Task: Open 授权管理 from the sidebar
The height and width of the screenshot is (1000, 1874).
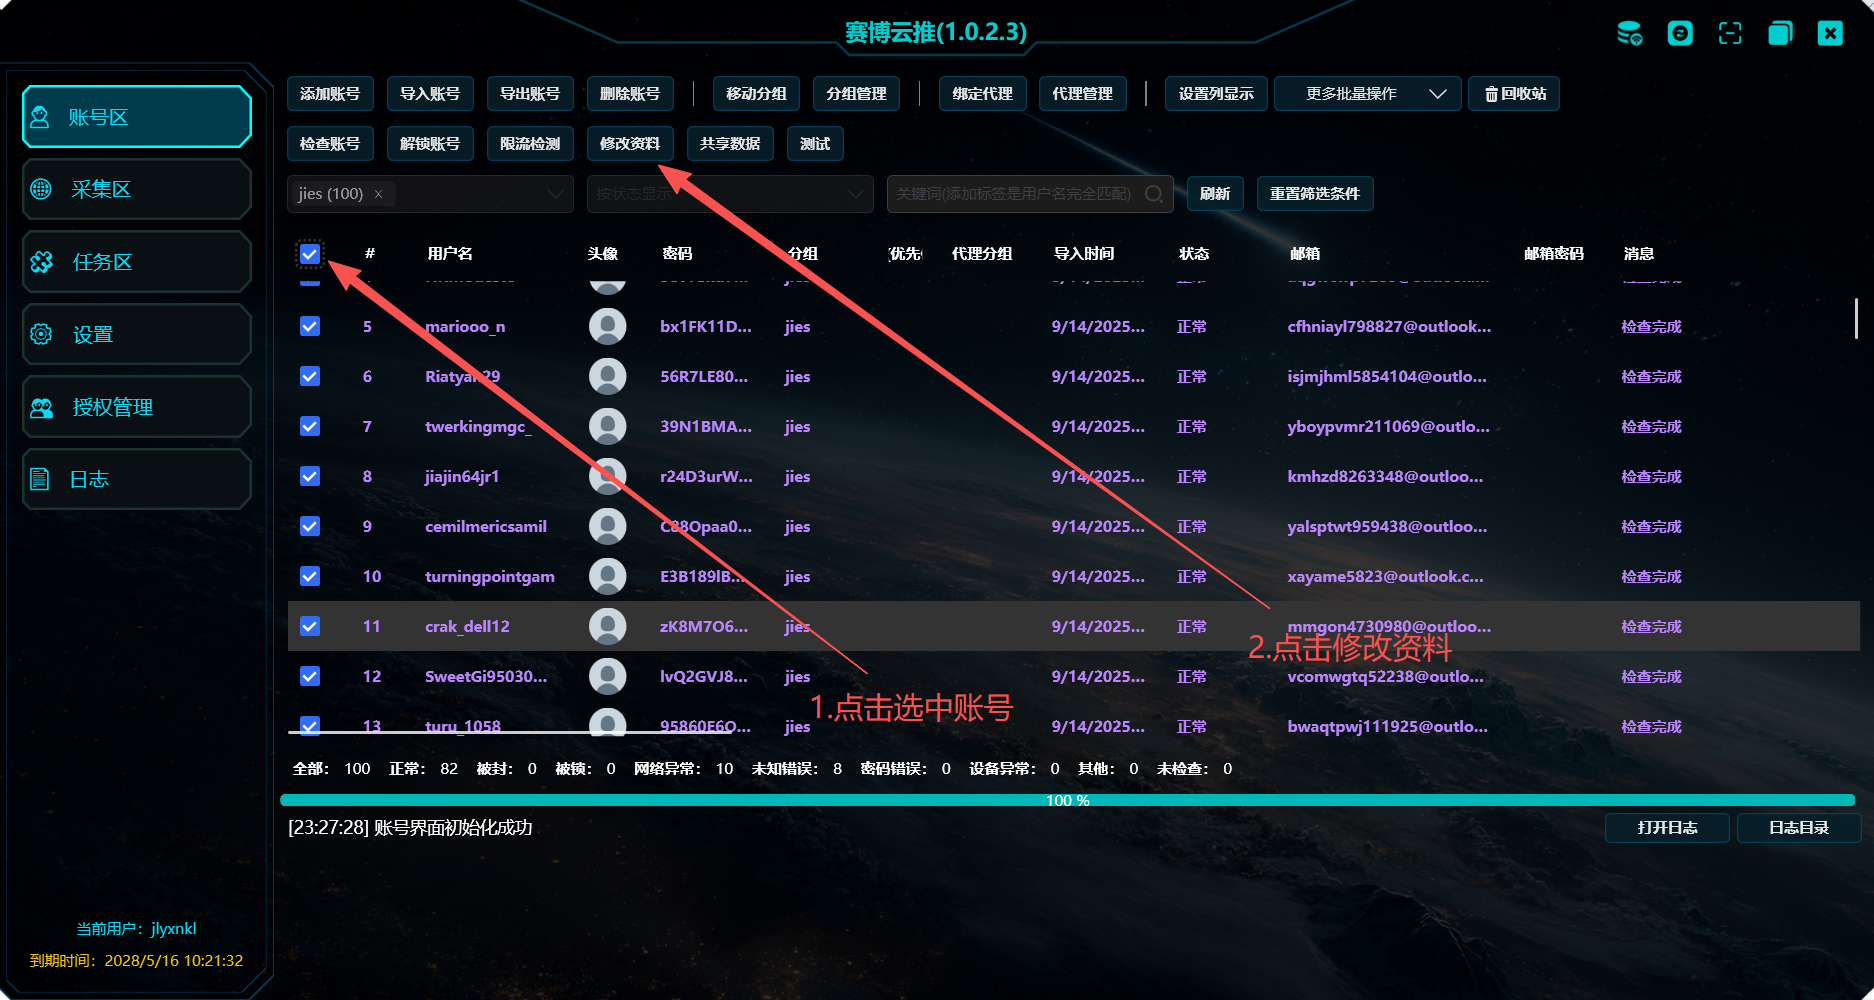Action: [x=137, y=407]
